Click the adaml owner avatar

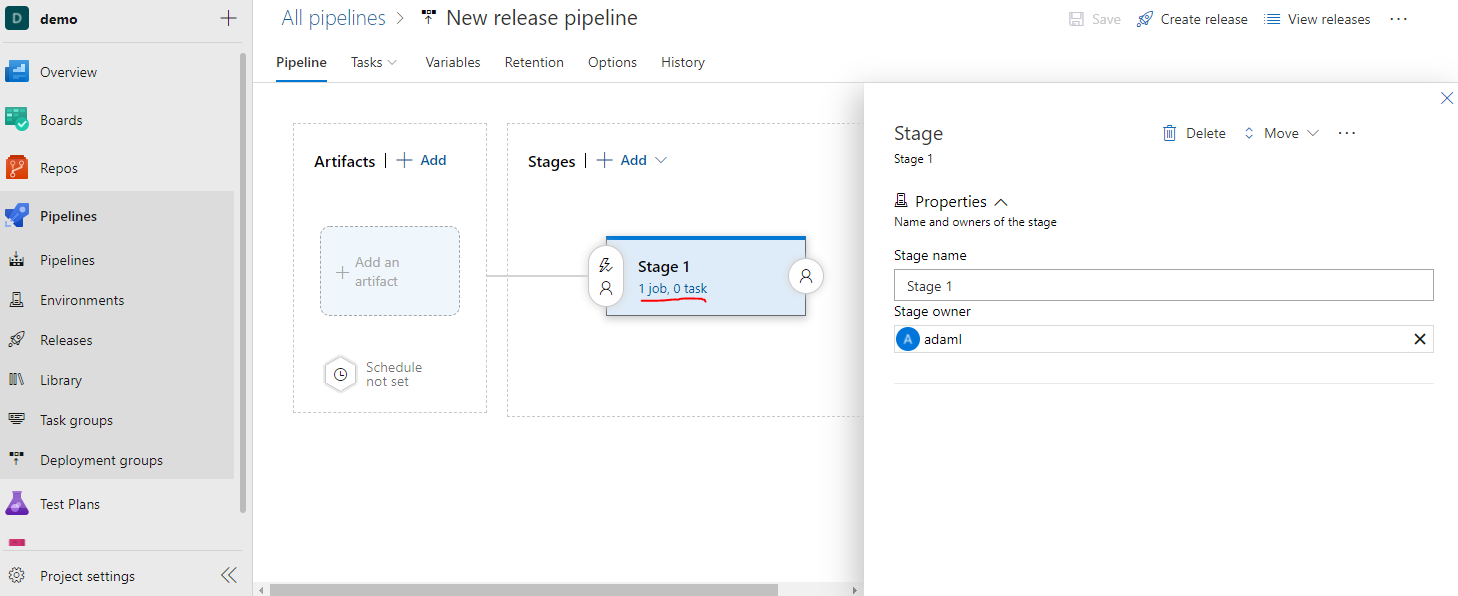908,339
